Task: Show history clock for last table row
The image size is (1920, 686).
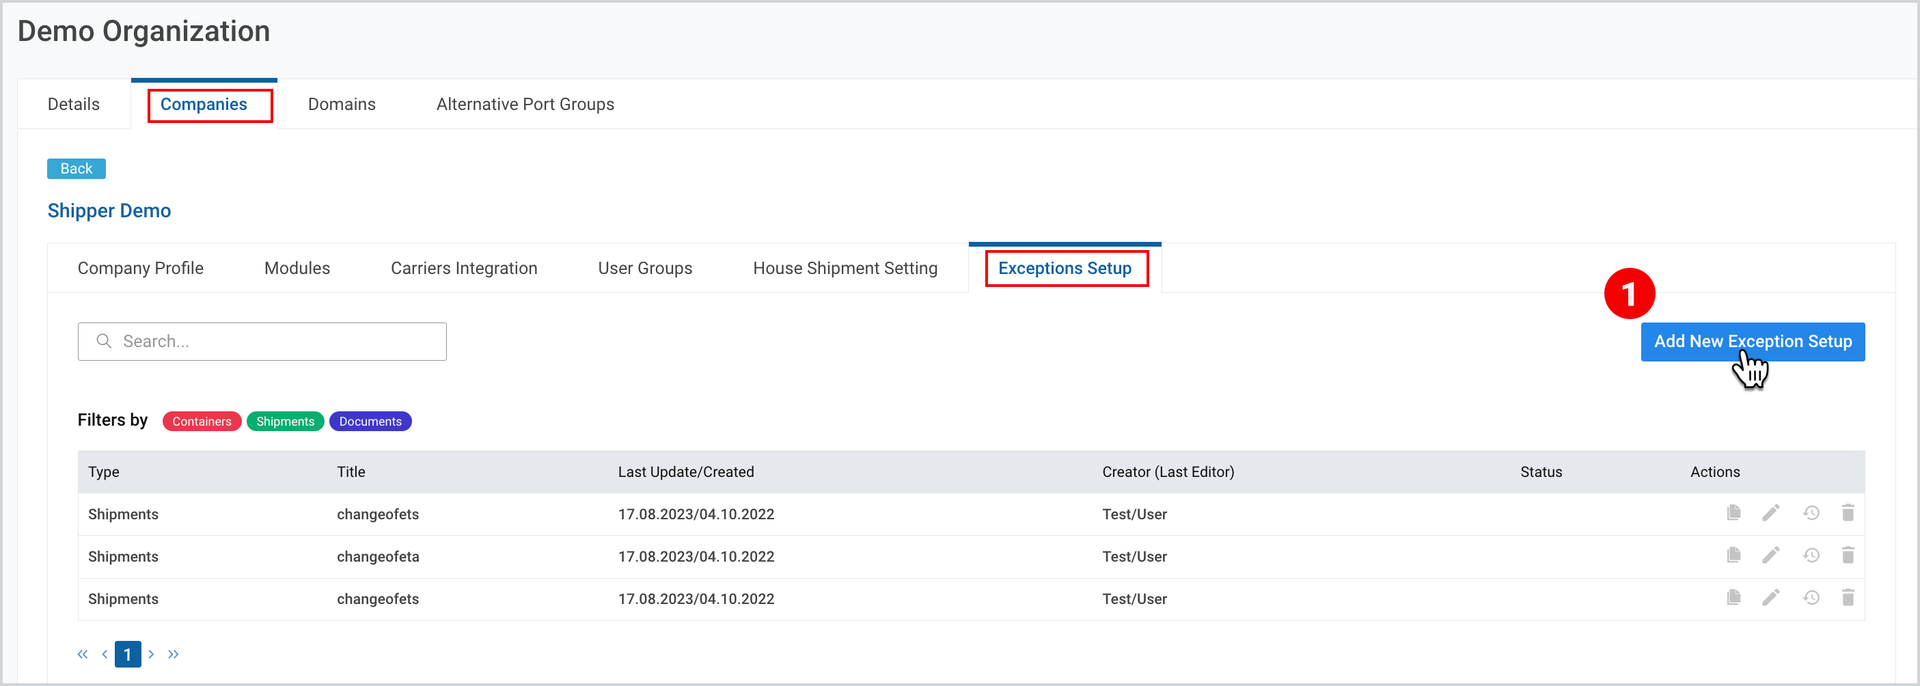Action: [1811, 598]
